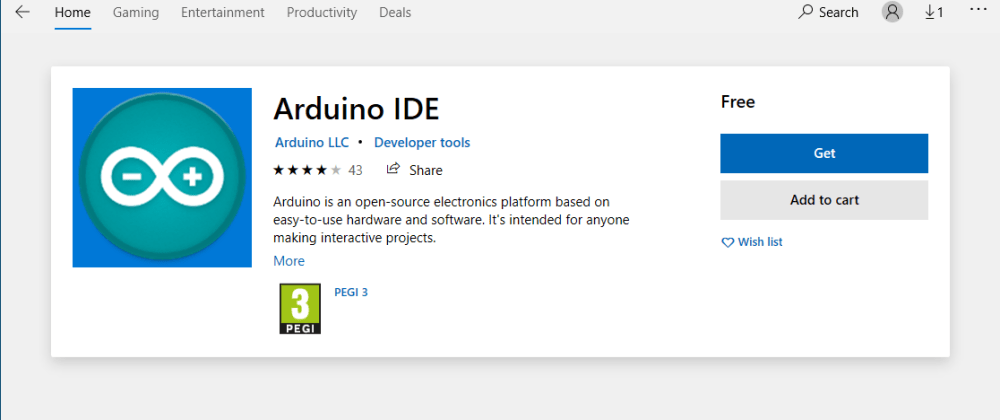Open downloads and updates indicator
This screenshot has width=1000, height=420.
934,12
